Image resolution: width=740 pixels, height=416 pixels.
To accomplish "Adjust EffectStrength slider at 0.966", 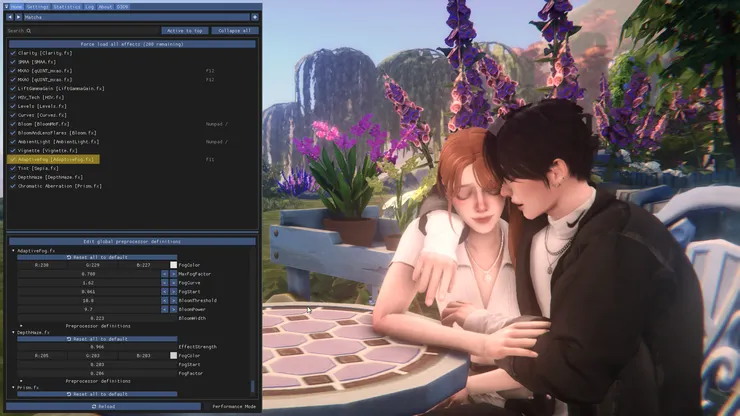I will 97,347.
